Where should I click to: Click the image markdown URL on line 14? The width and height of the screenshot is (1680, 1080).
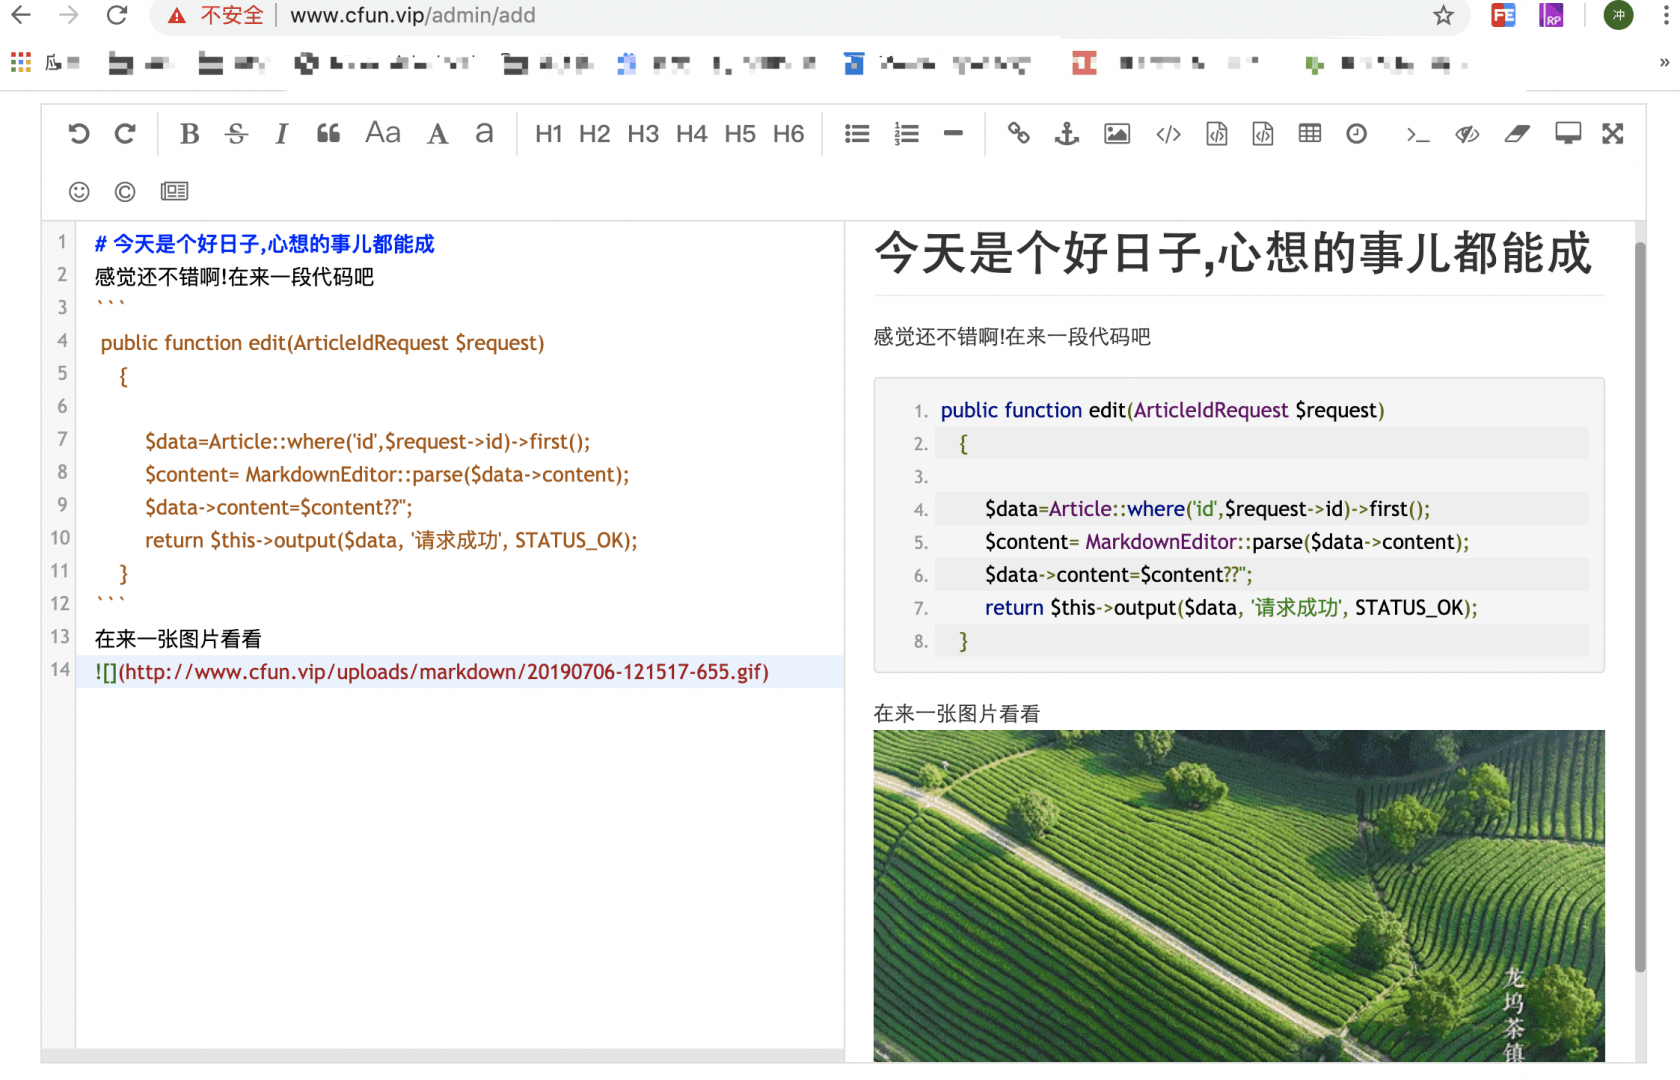[432, 672]
